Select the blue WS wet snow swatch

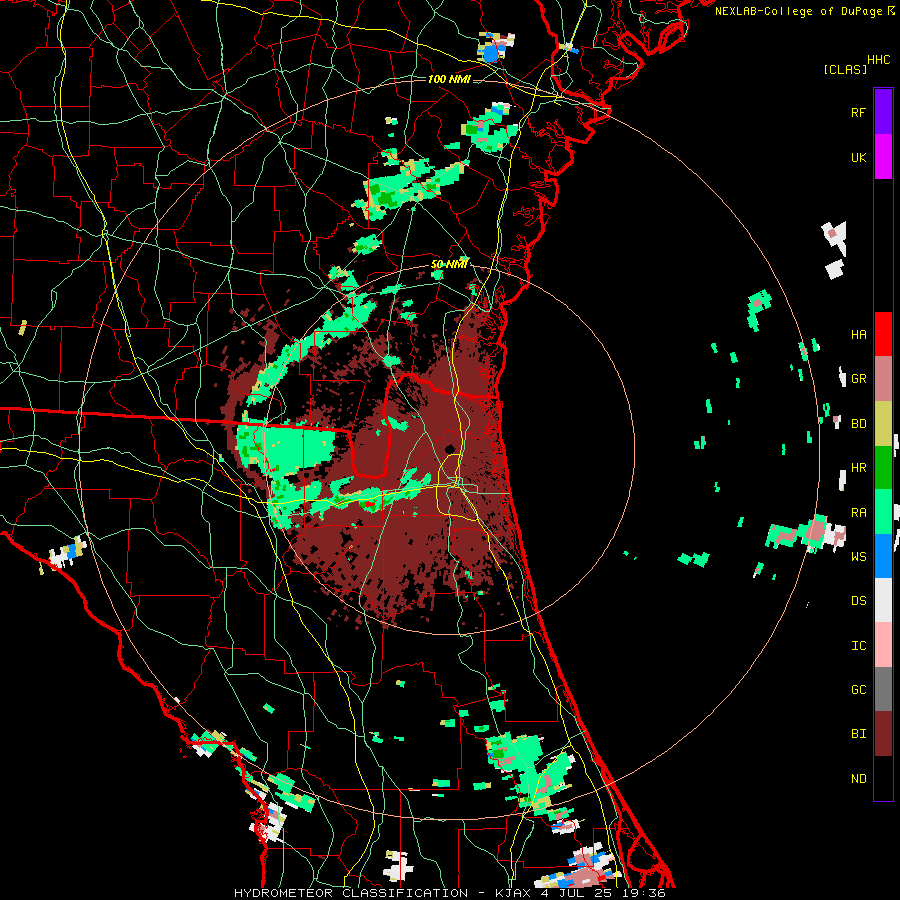click(883, 556)
